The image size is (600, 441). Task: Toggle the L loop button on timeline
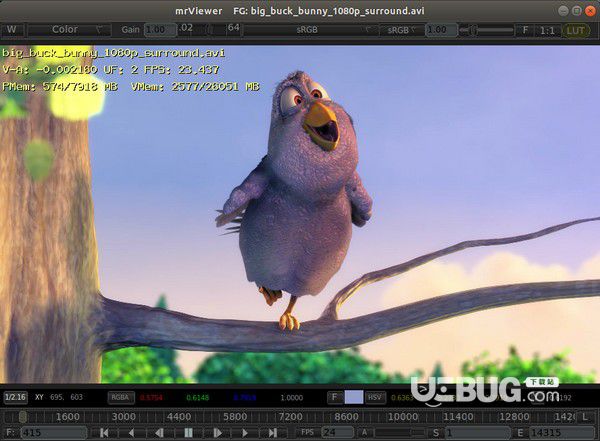(x=585, y=416)
